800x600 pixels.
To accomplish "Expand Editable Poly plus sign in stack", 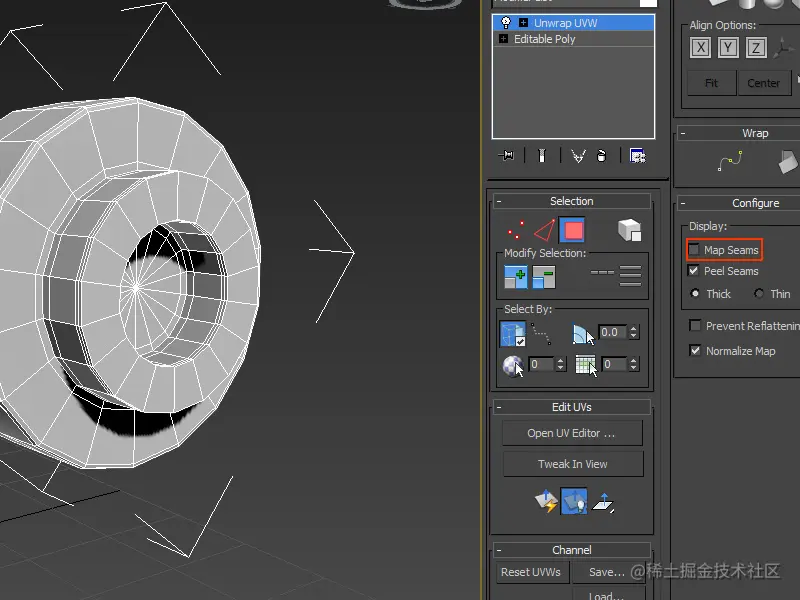I will [504, 39].
